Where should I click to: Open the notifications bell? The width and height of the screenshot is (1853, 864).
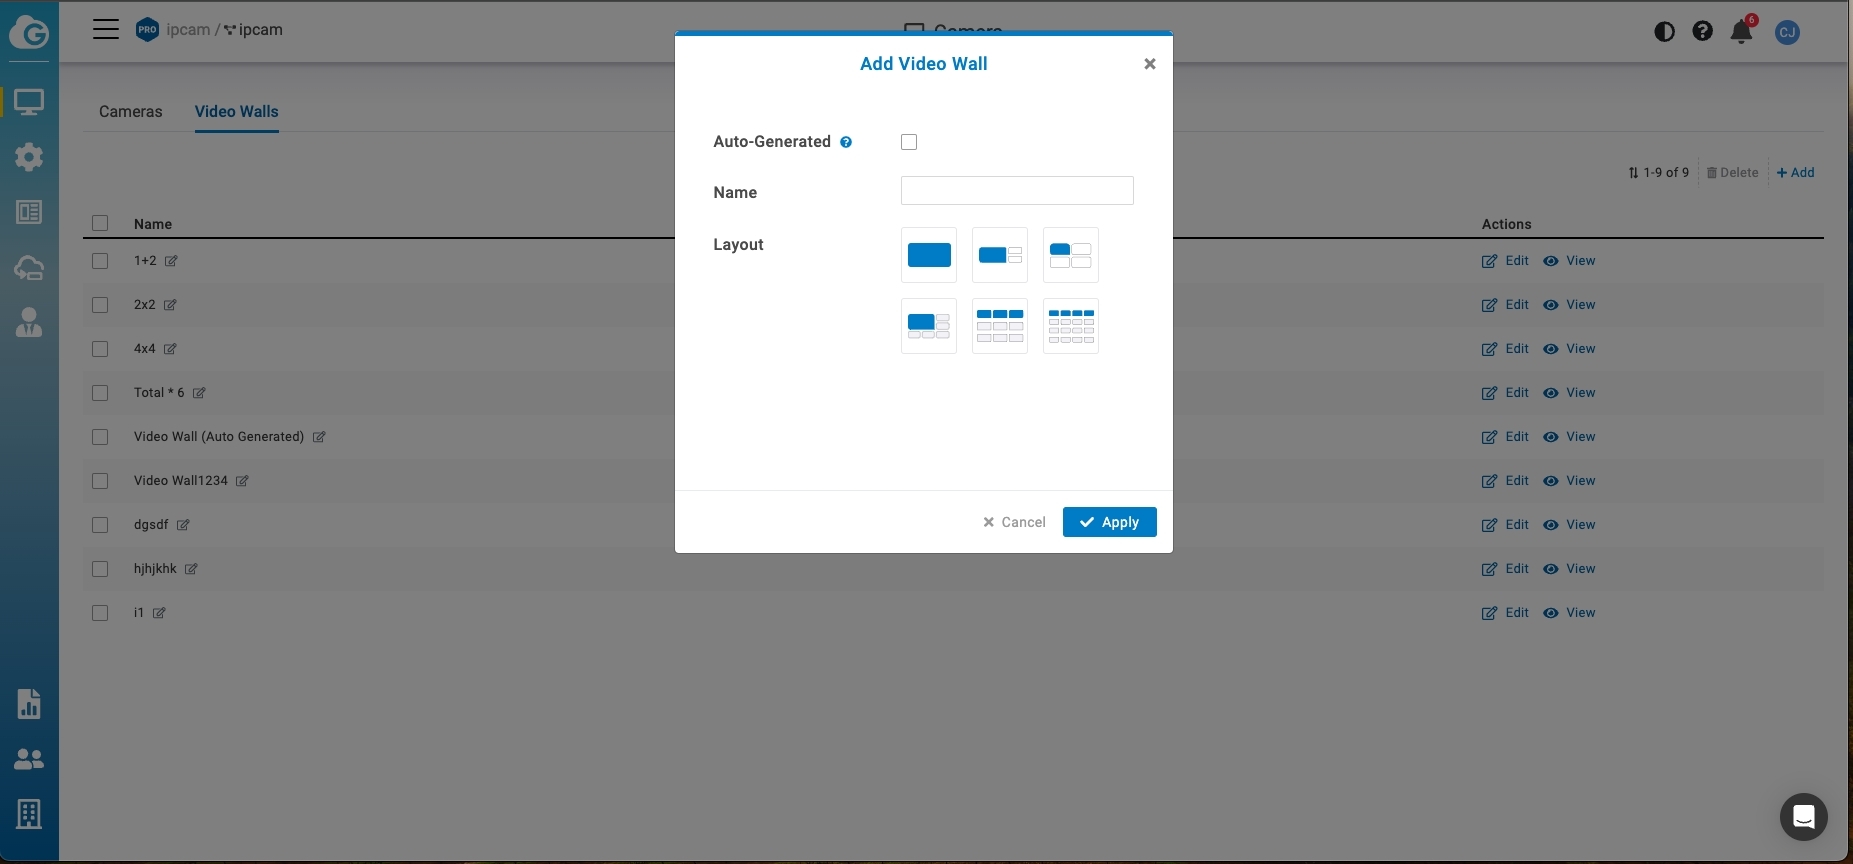(1741, 31)
